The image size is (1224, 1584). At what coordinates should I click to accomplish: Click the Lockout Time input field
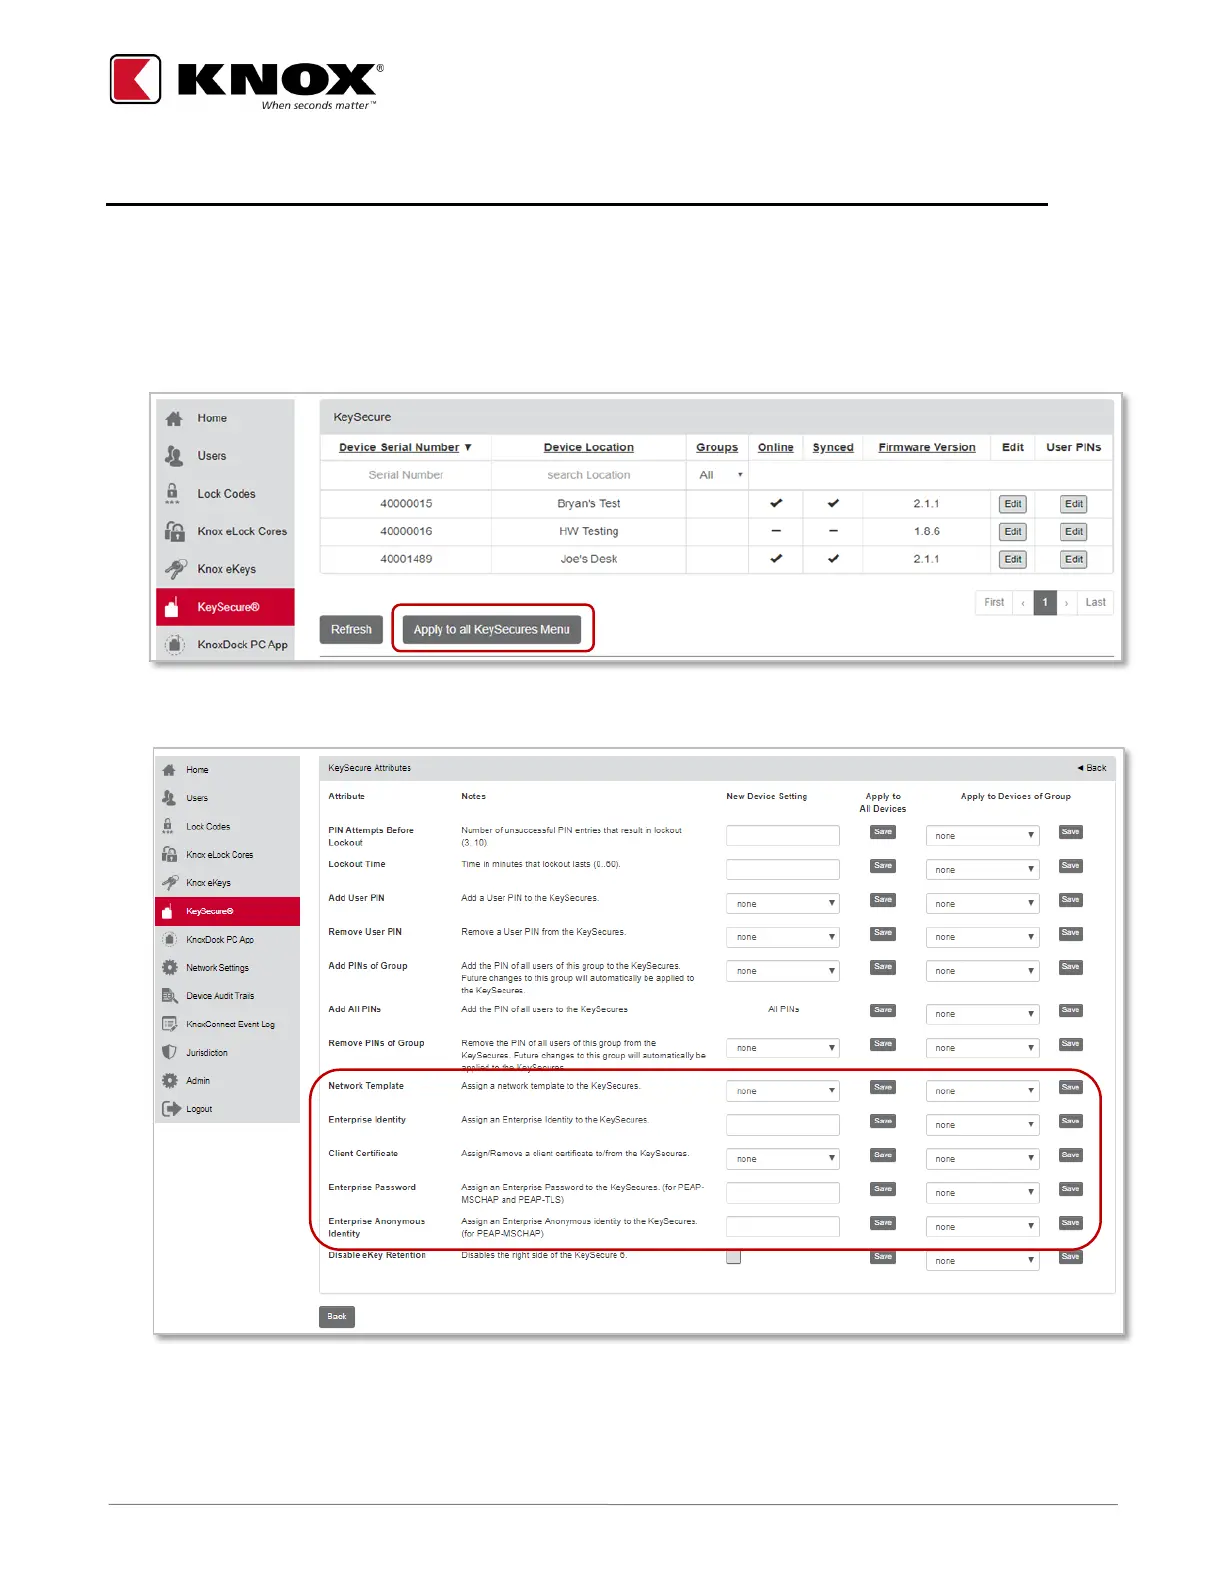click(783, 869)
